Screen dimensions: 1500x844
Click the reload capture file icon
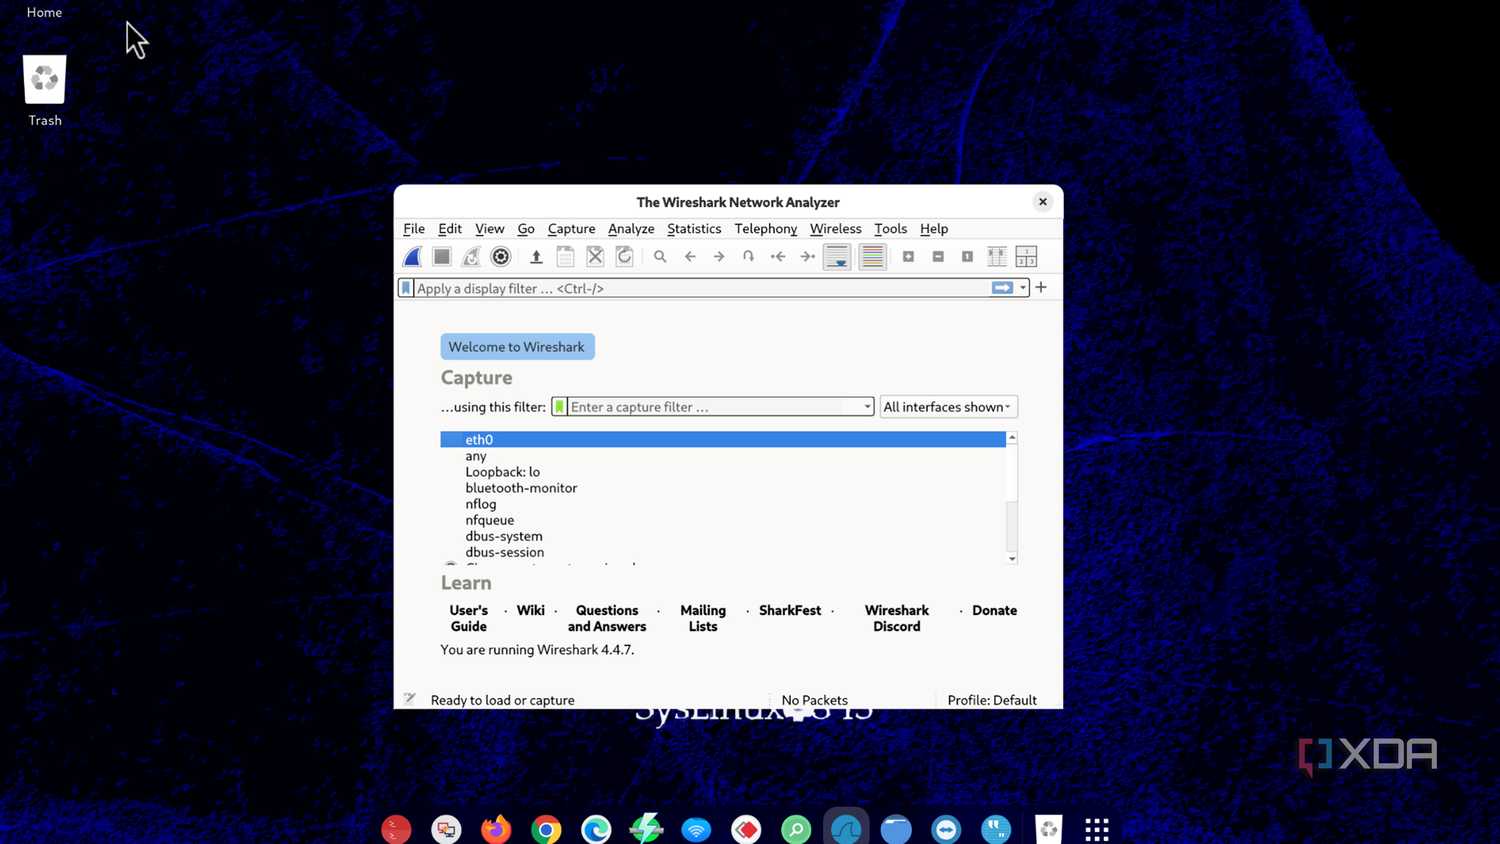tap(625, 257)
